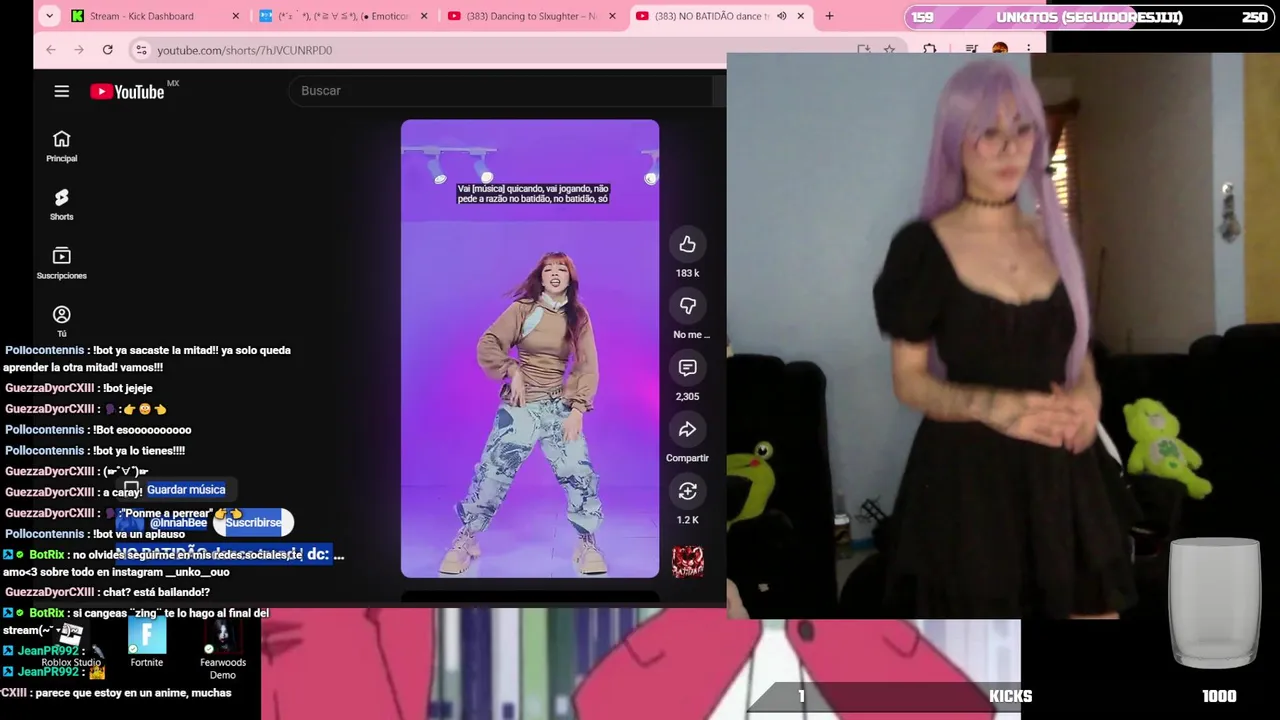Click the Short's subtitle caption text
1280x720 pixels.
pyautogui.click(x=533, y=194)
